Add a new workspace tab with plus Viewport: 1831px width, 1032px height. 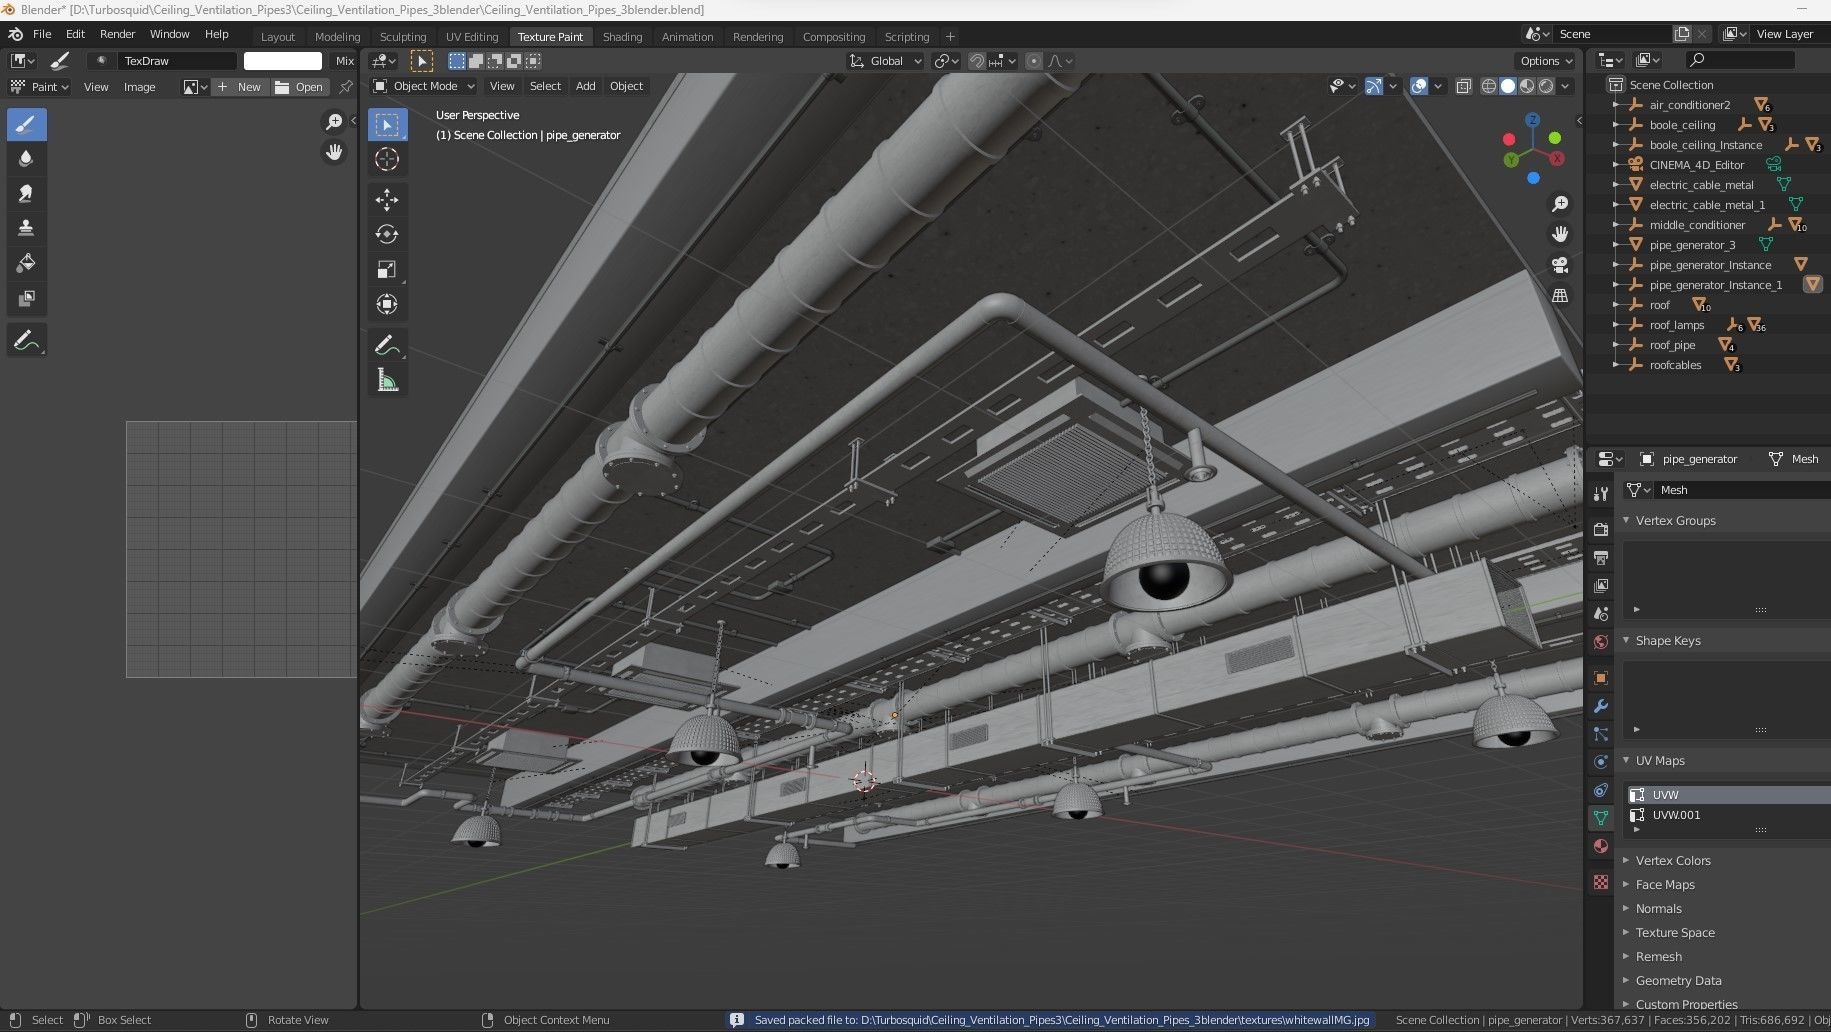point(950,37)
